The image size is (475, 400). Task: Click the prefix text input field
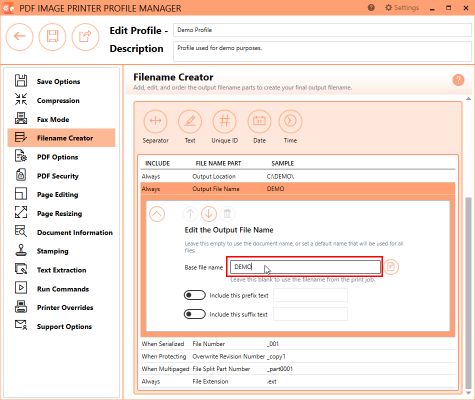pyautogui.click(x=310, y=295)
